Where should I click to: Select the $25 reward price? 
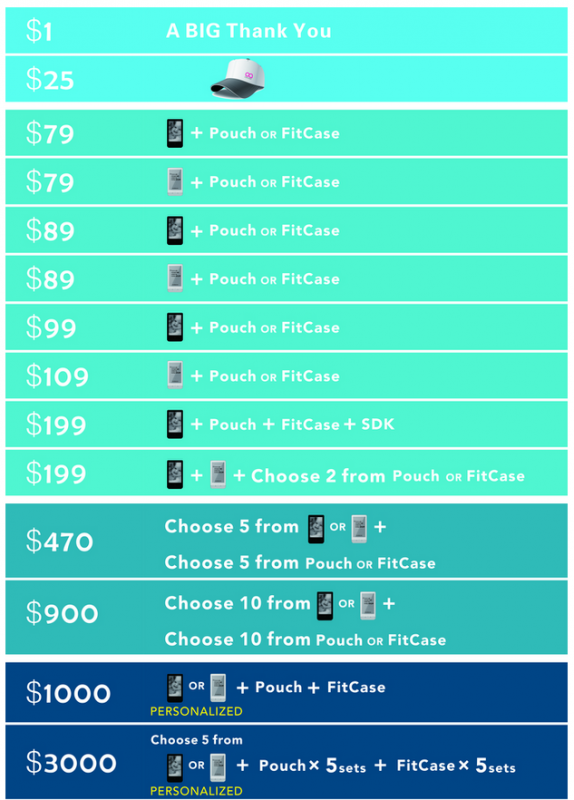tap(50, 80)
